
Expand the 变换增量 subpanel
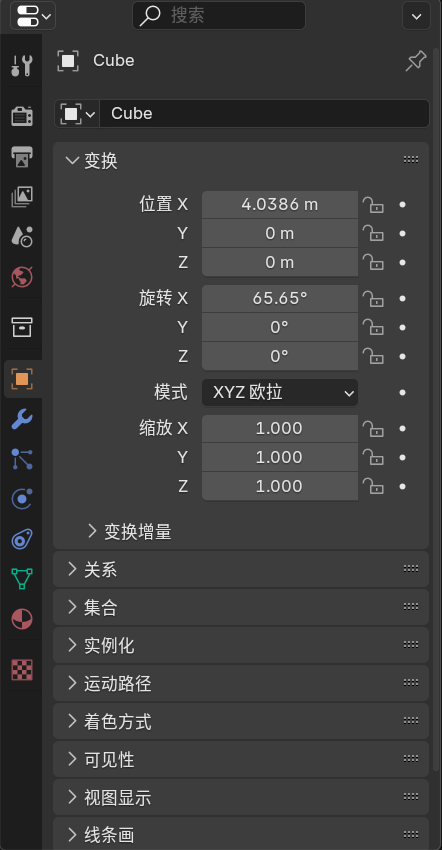pyautogui.click(x=92, y=531)
